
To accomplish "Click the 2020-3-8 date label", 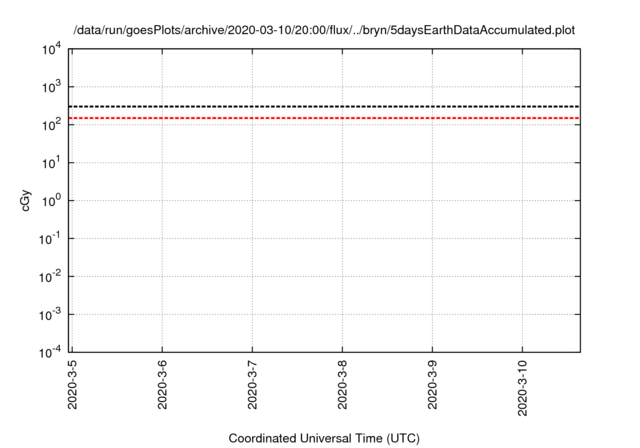I will point(342,385).
